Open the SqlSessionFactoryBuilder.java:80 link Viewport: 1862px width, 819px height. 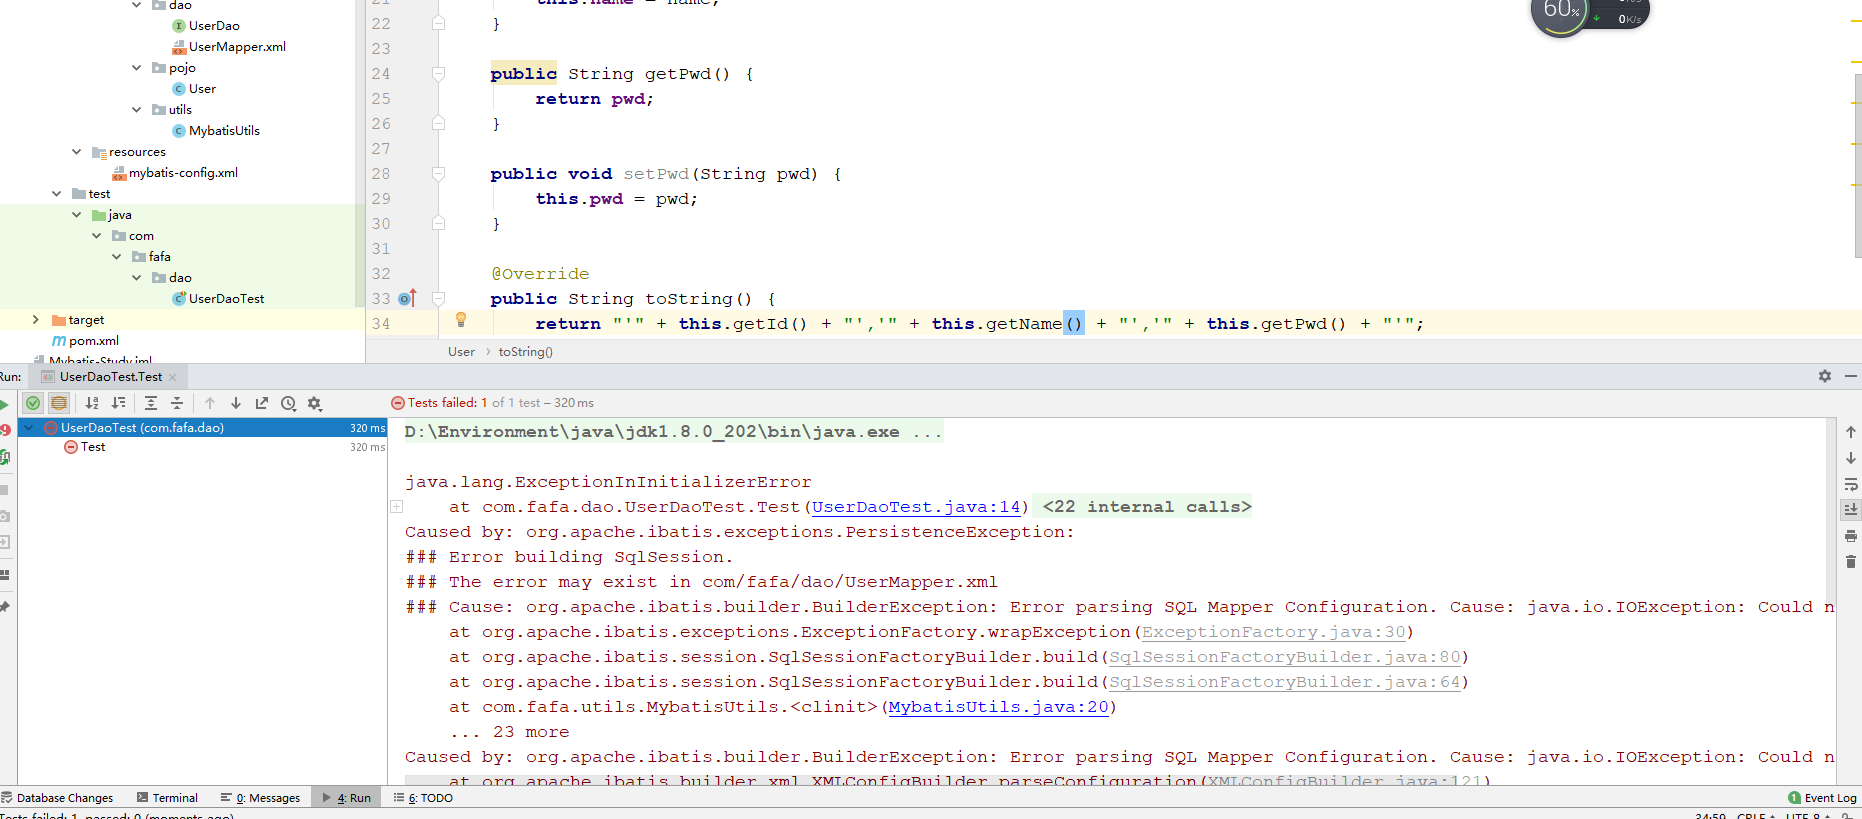coord(1284,657)
